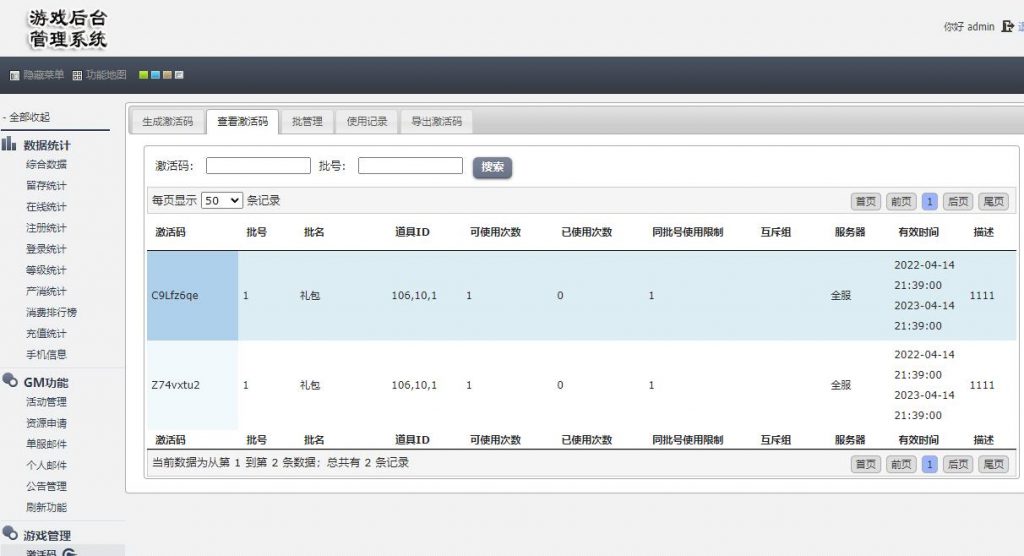Open 单服邮件 in the sidebar
The height and width of the screenshot is (556, 1024).
[x=46, y=444]
